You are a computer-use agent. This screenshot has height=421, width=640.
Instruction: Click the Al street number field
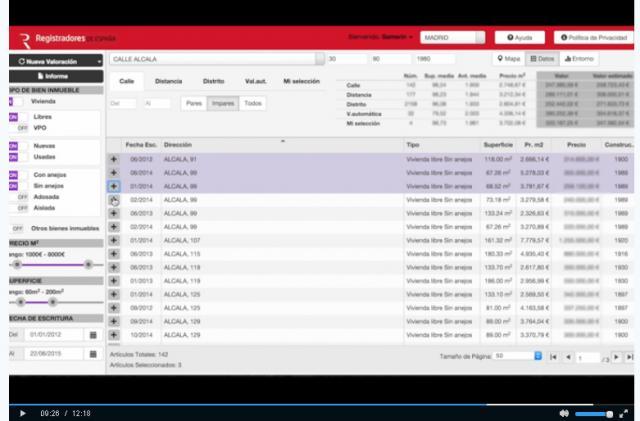[157, 103]
